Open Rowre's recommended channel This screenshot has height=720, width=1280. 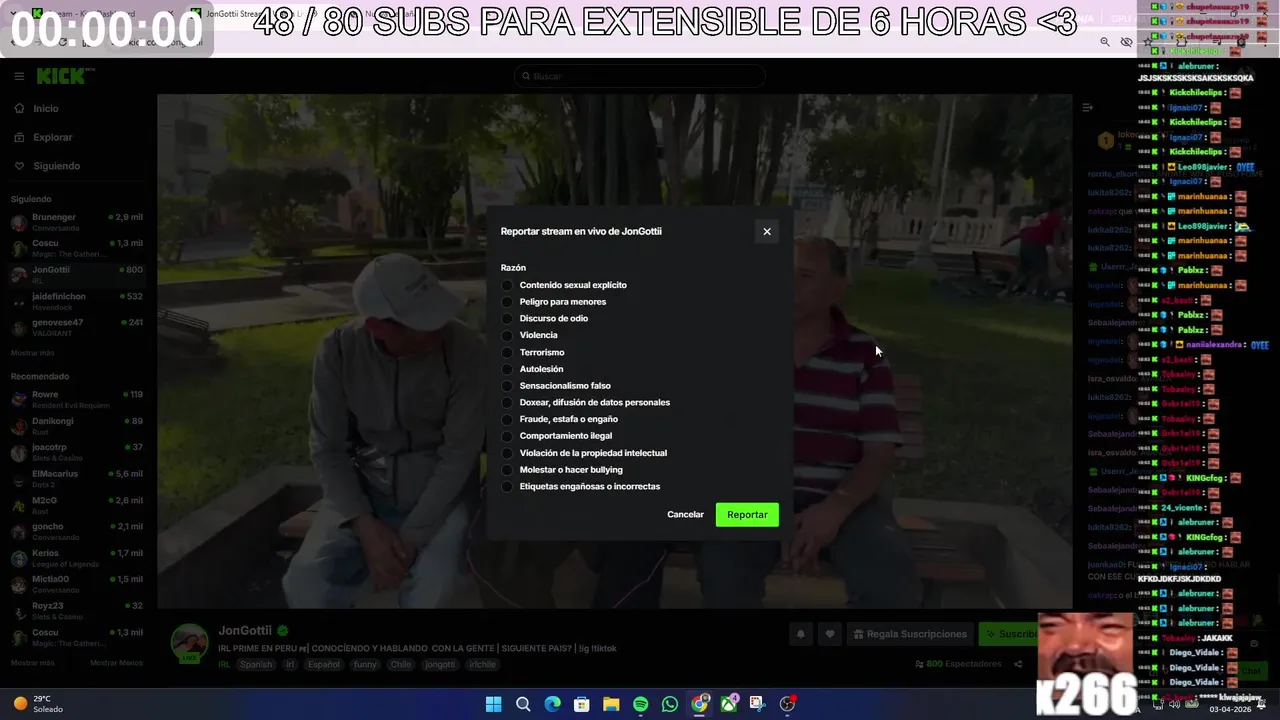pyautogui.click(x=78, y=399)
